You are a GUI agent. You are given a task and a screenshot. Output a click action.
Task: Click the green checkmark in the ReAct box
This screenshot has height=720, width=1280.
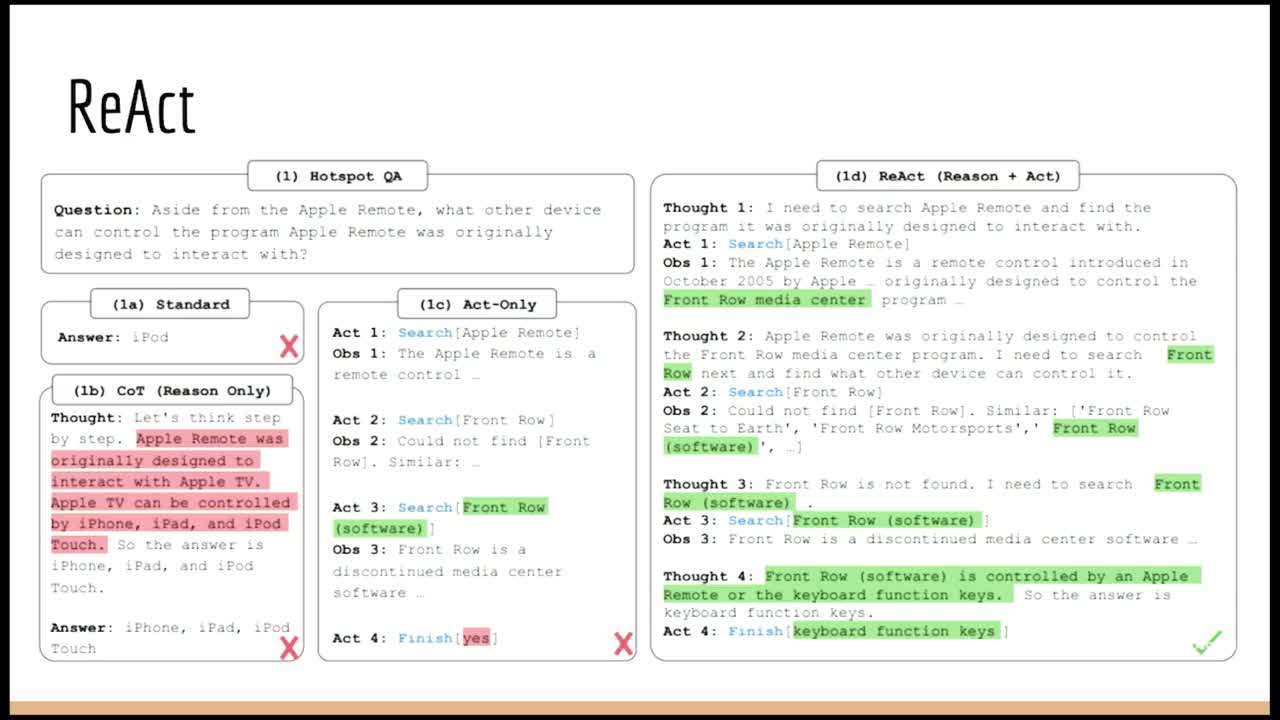1208,642
